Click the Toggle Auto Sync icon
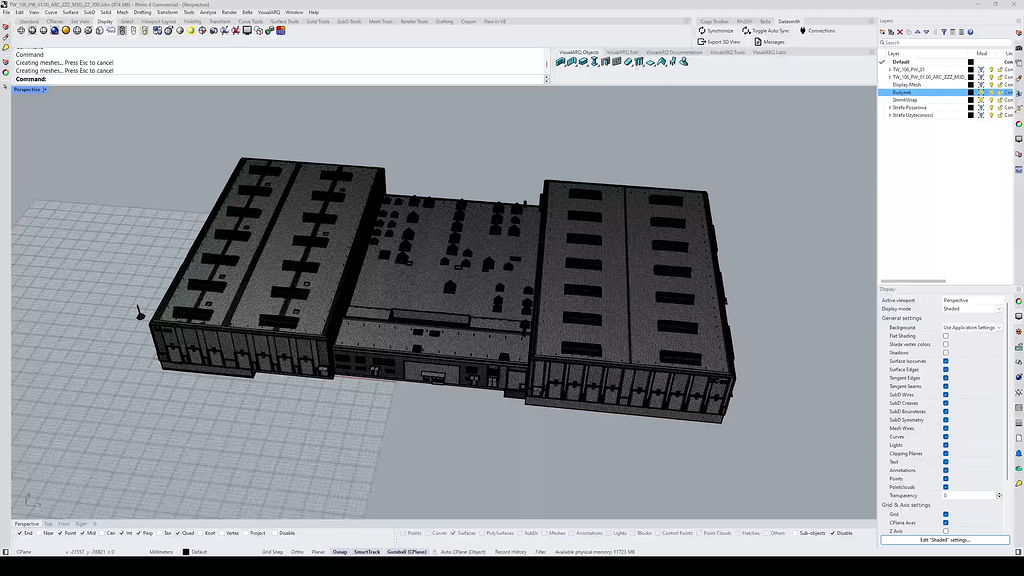Screen dimensions: 1024x576 pyautogui.click(x=747, y=31)
